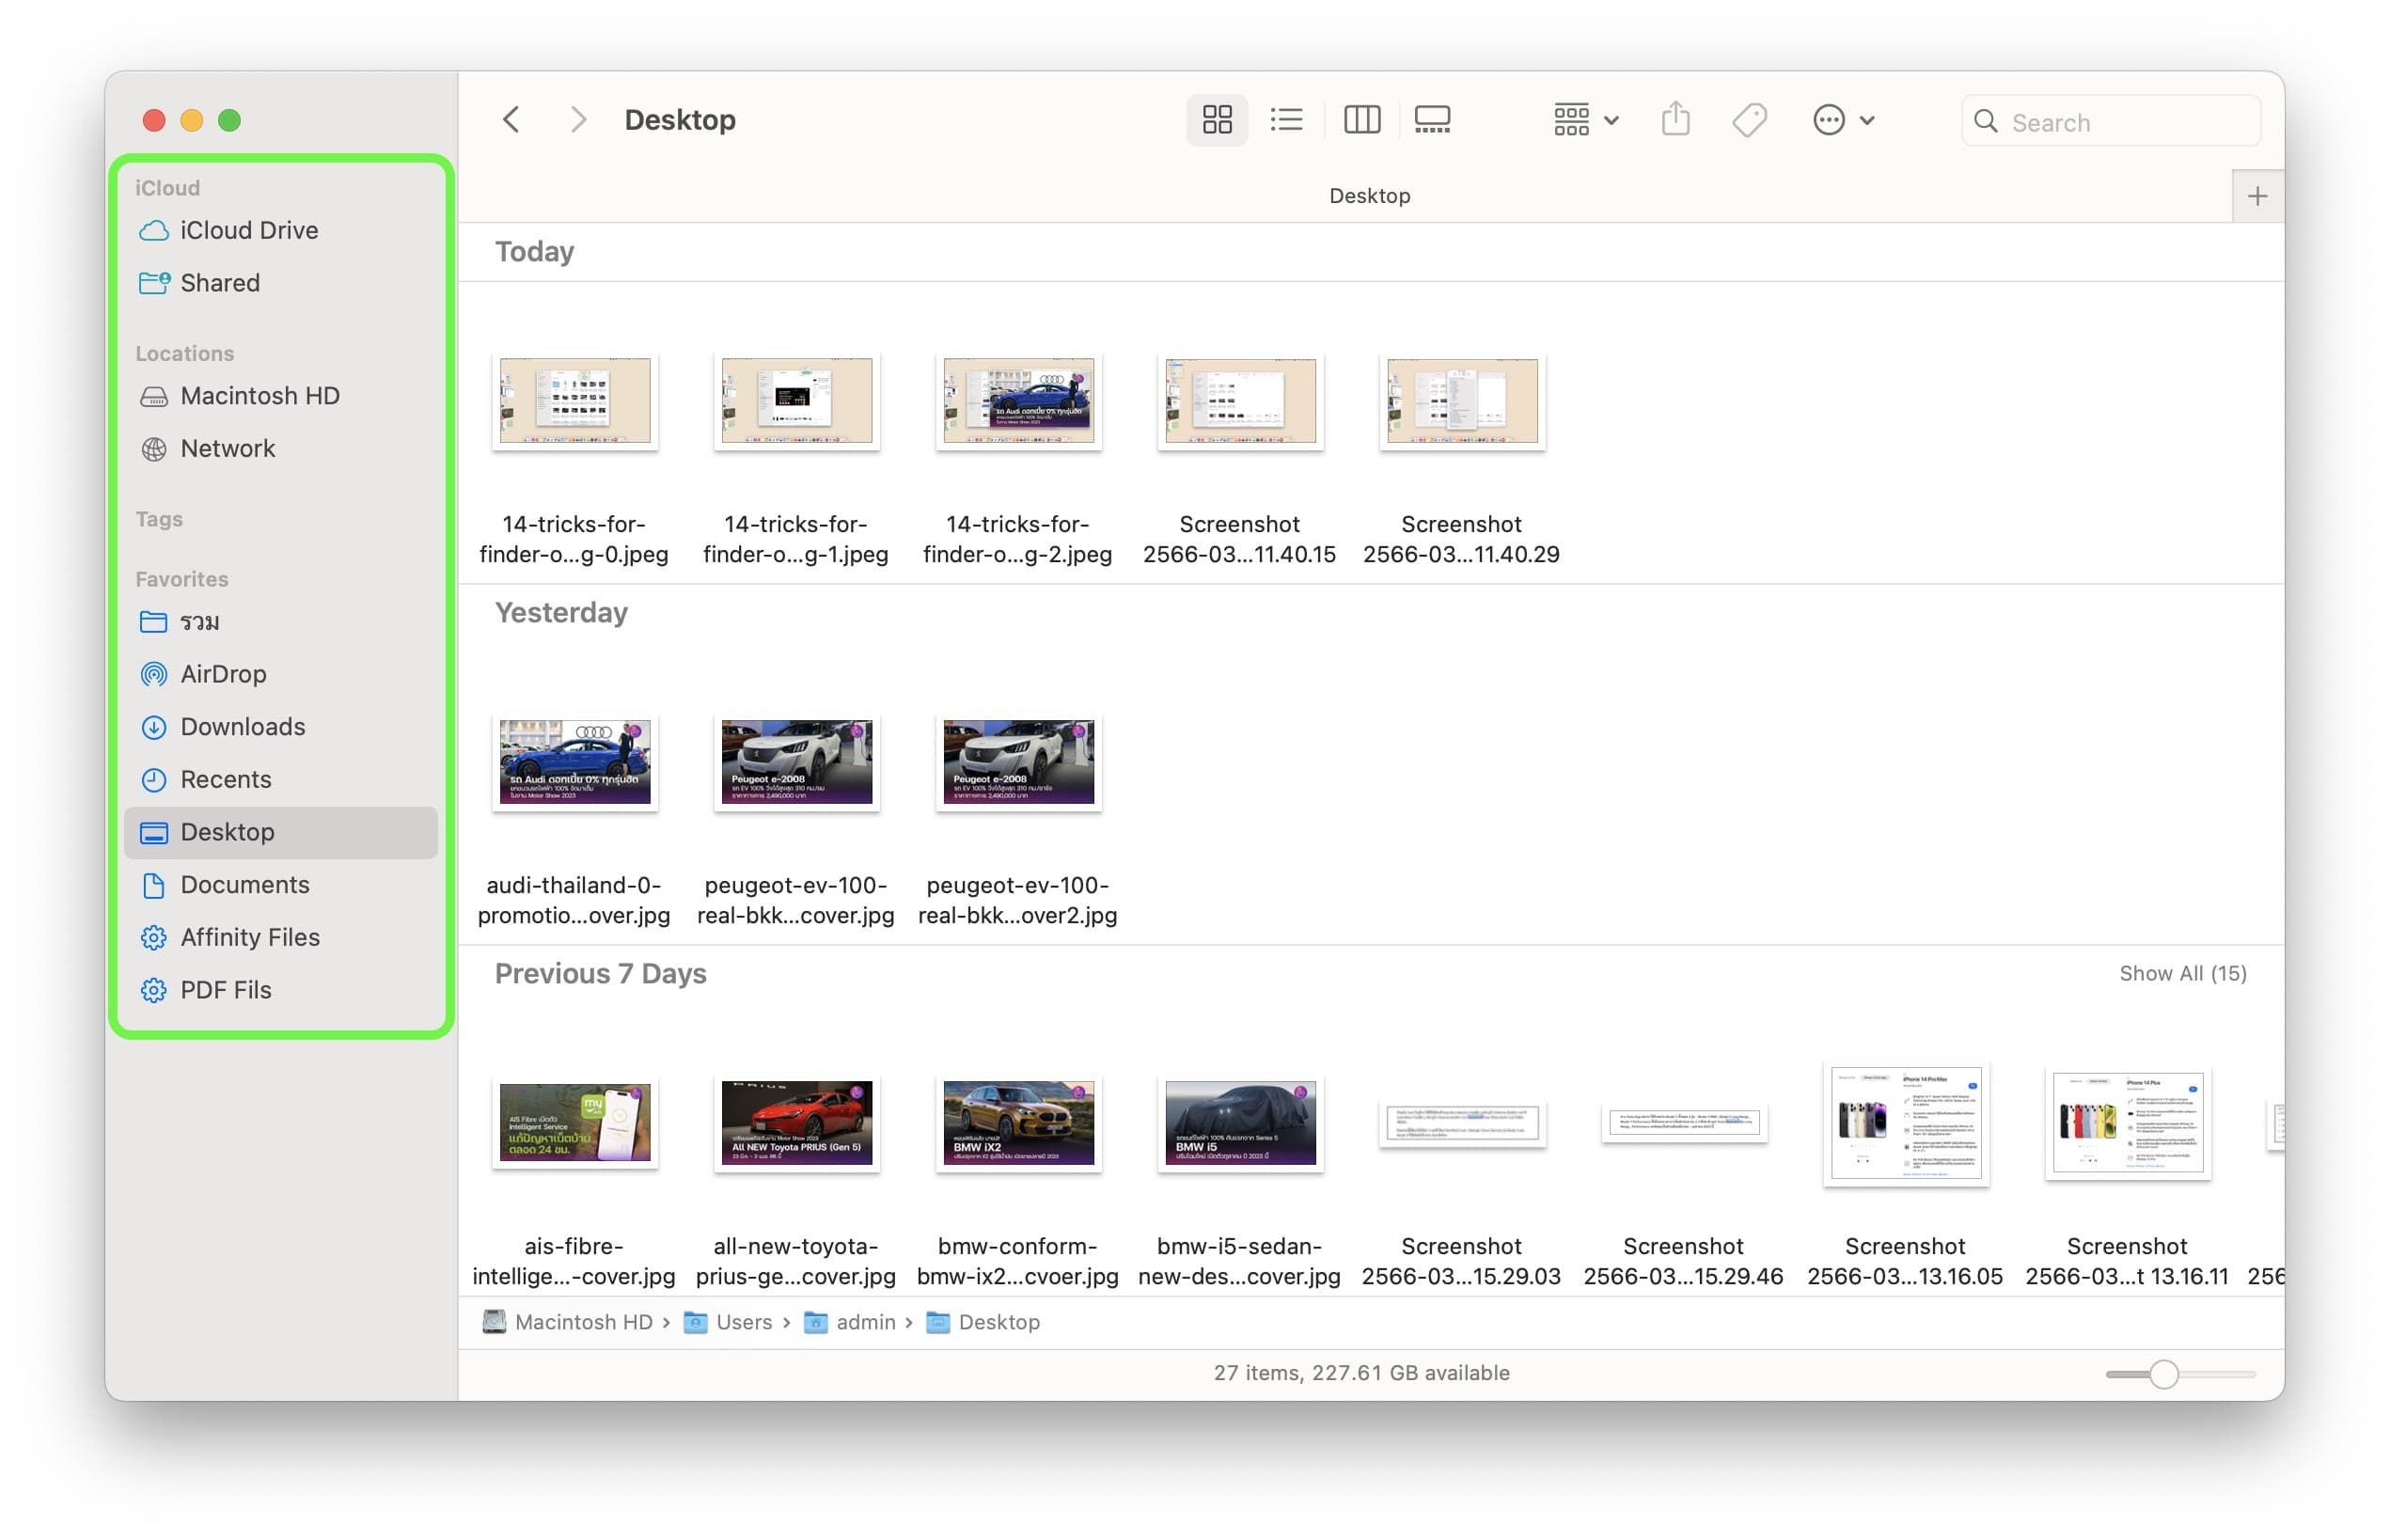Add a new tab with plus button
Viewport: 2390px width, 1540px height.
point(2256,196)
